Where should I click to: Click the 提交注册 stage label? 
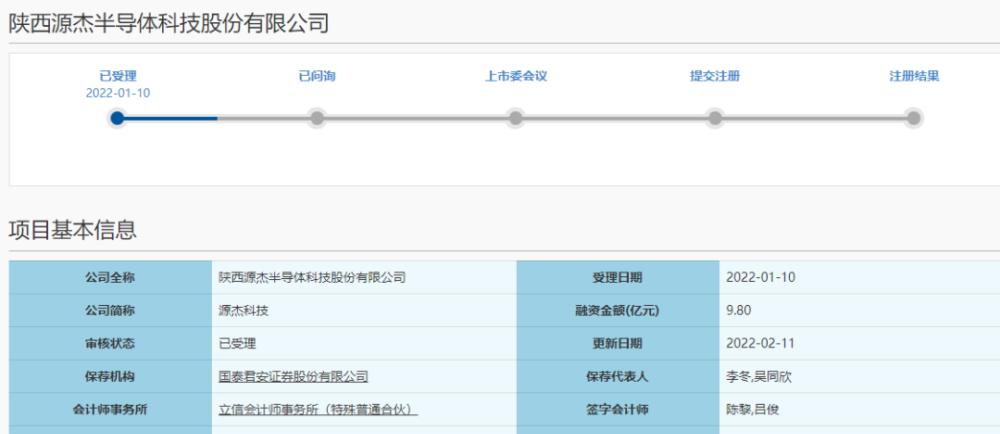point(715,76)
